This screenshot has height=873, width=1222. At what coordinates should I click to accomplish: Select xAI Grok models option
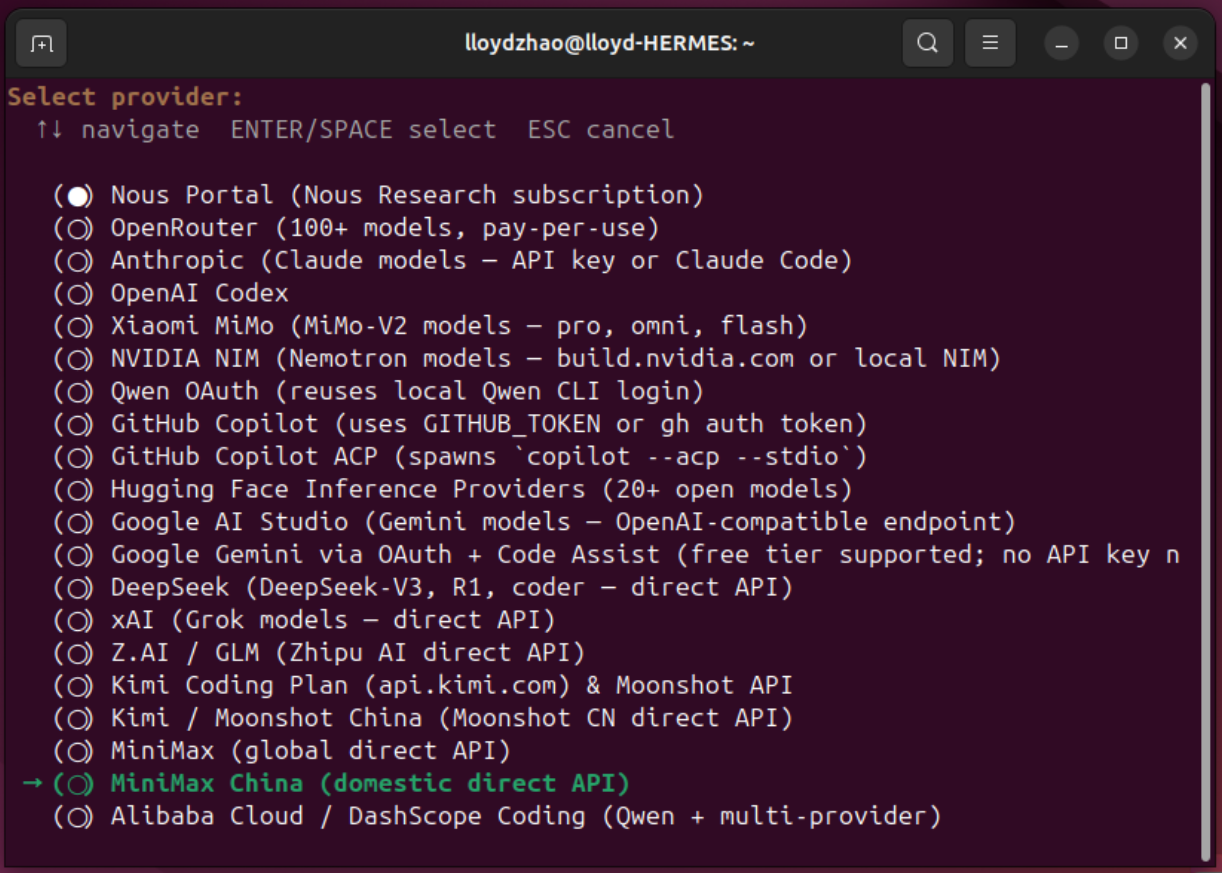click(74, 621)
